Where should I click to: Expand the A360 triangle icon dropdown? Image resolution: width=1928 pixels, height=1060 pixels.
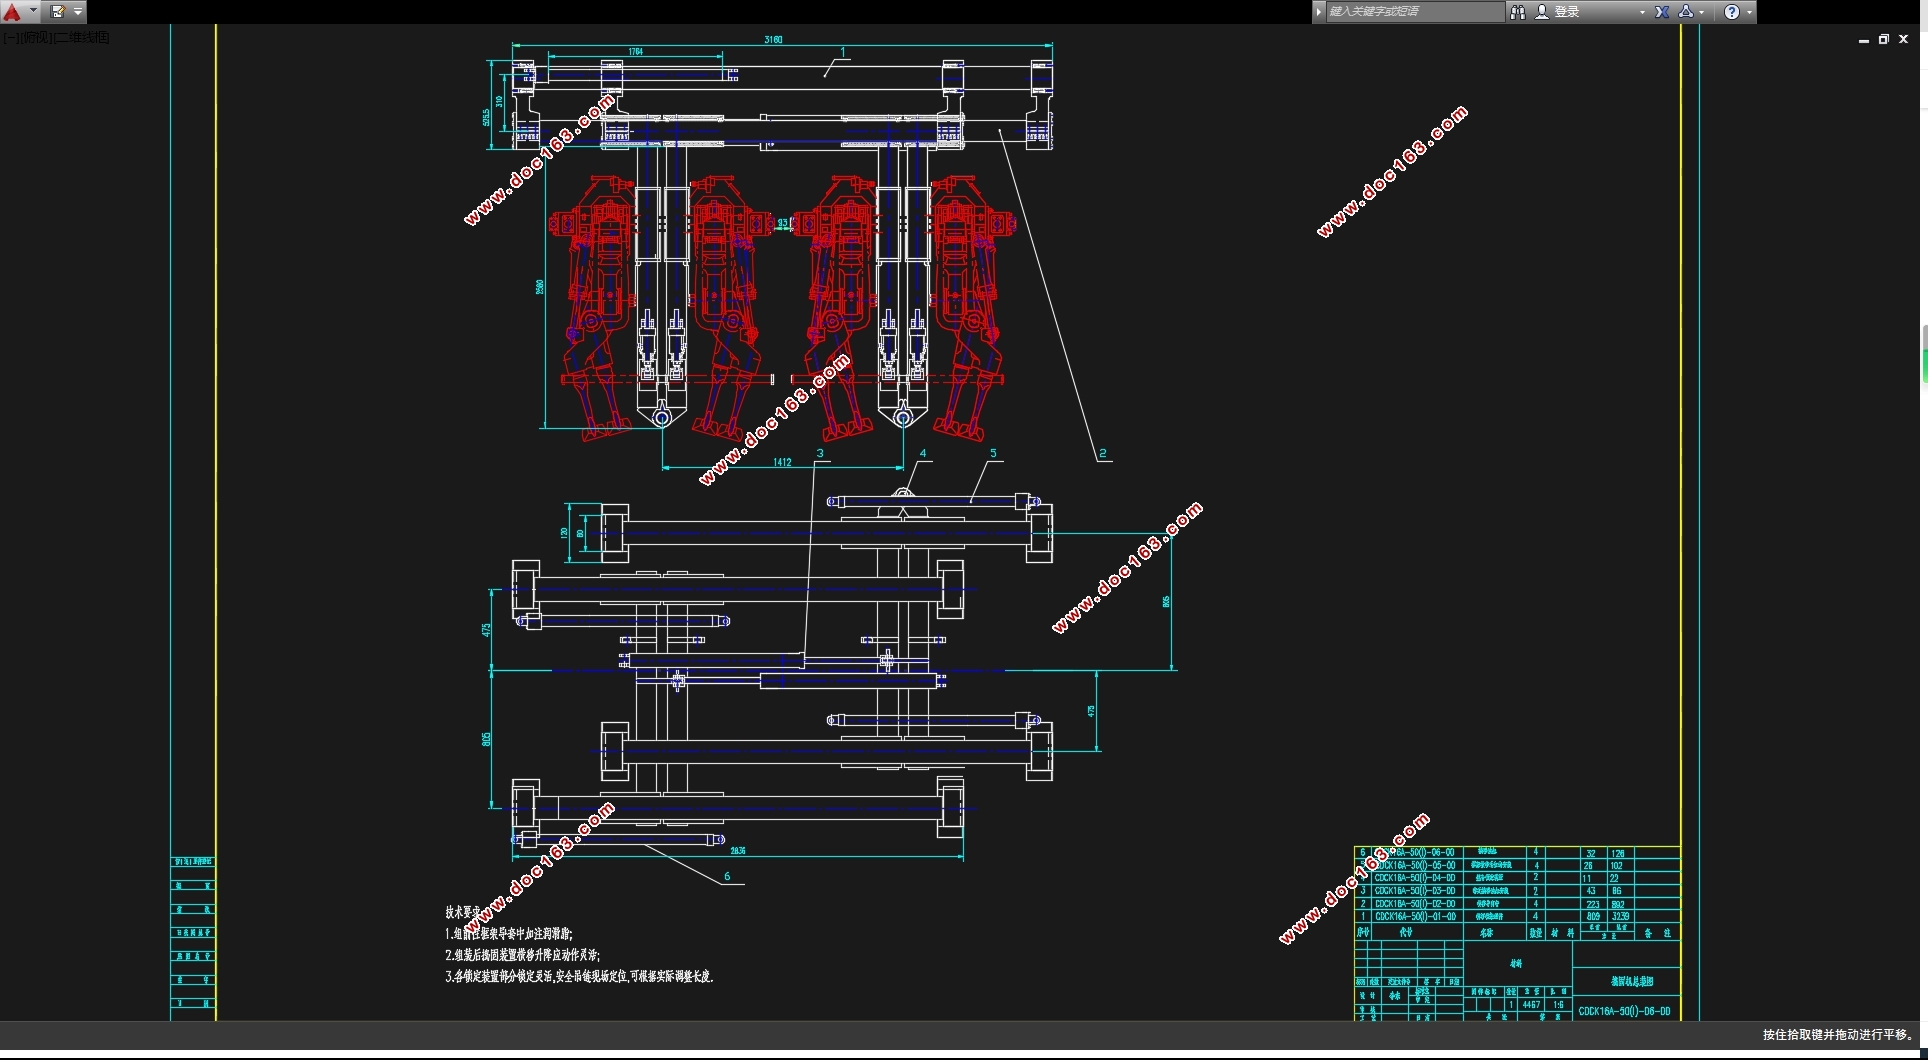coord(1702,13)
